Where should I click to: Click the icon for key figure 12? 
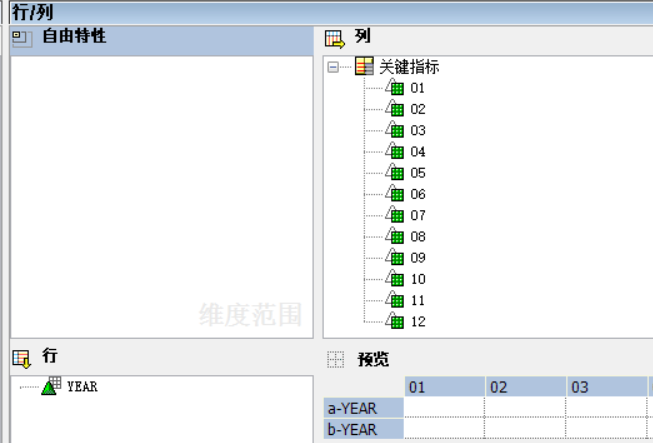[395, 321]
